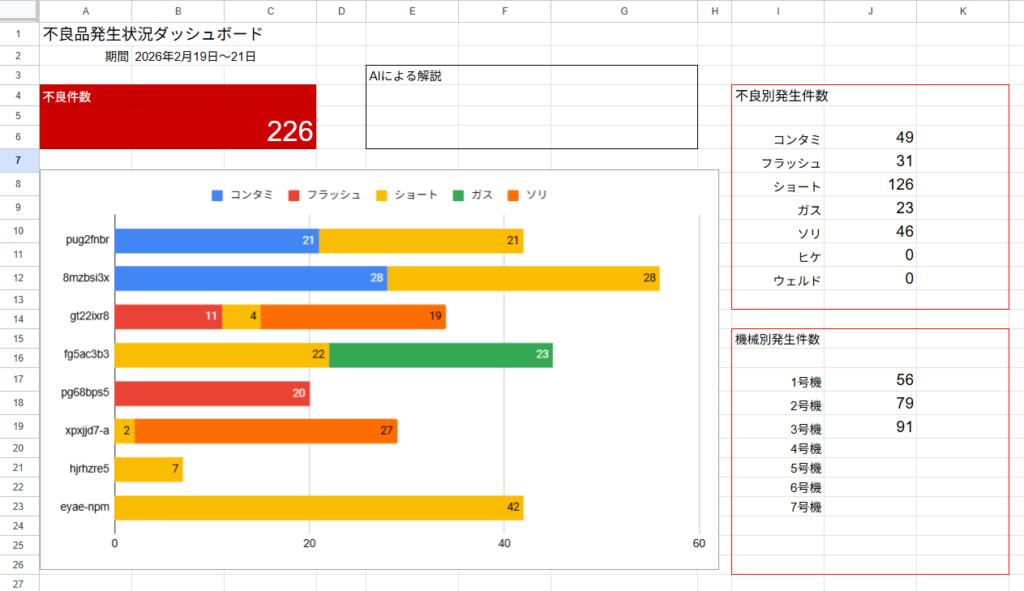Click the orange ソリ legend swatch

[514, 195]
